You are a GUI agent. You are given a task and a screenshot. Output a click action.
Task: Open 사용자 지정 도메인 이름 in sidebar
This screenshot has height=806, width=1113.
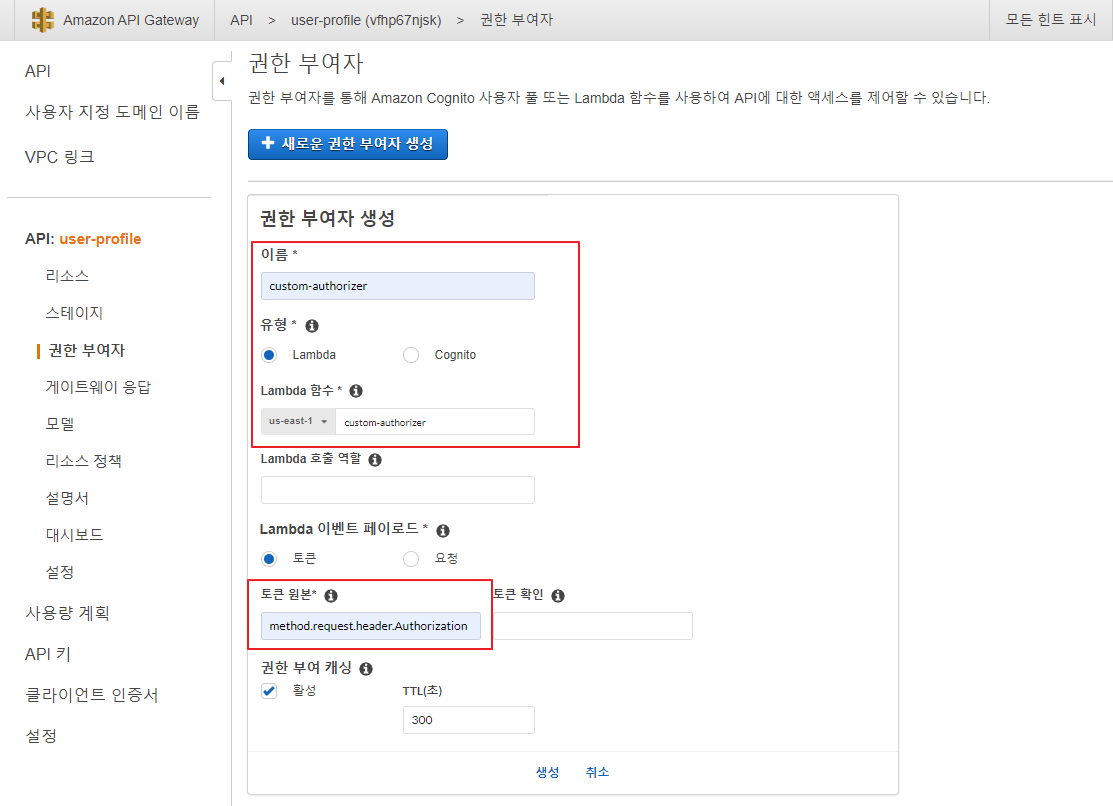click(112, 112)
